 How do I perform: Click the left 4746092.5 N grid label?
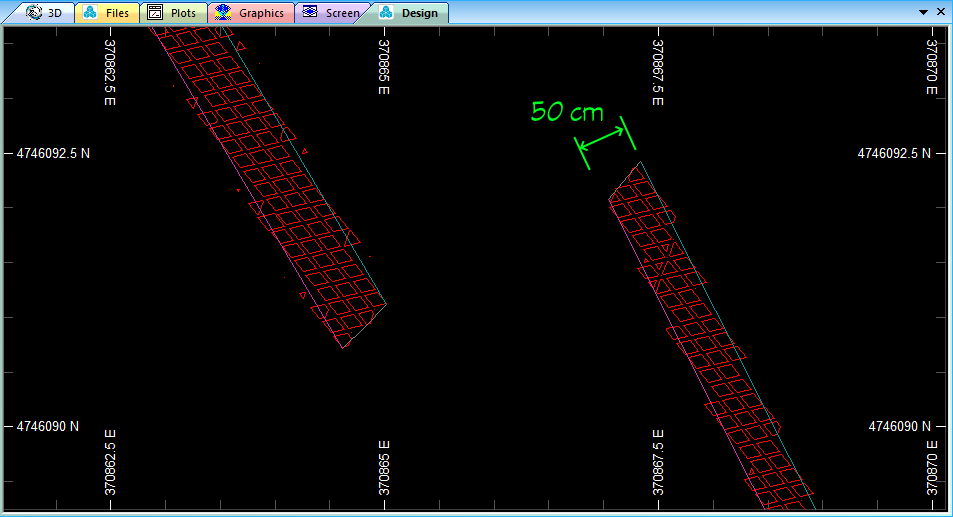click(52, 154)
